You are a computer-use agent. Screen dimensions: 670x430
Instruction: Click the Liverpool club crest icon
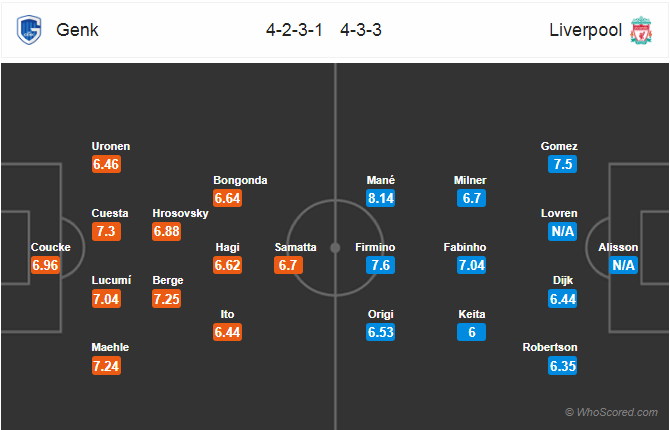[x=641, y=29]
